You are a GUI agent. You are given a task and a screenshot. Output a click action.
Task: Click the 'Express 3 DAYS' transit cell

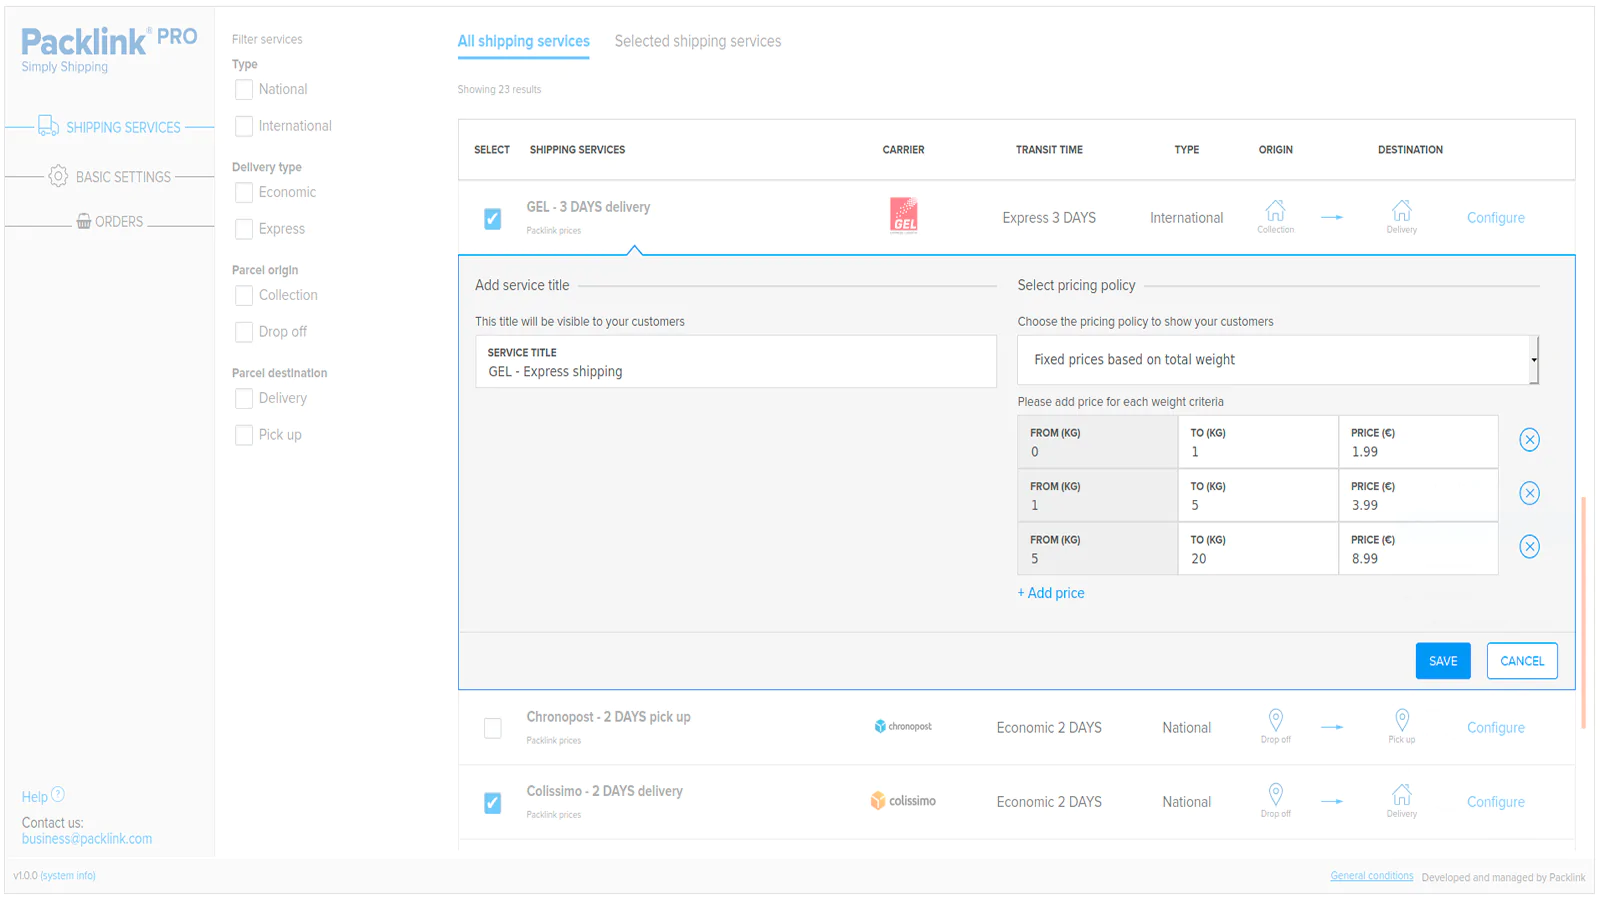1049,218
